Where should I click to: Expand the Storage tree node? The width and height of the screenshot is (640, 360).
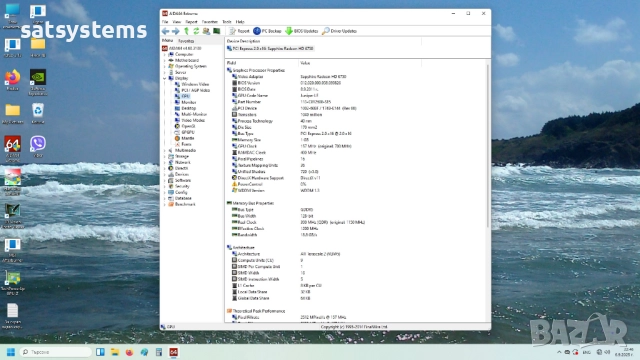pos(165,156)
